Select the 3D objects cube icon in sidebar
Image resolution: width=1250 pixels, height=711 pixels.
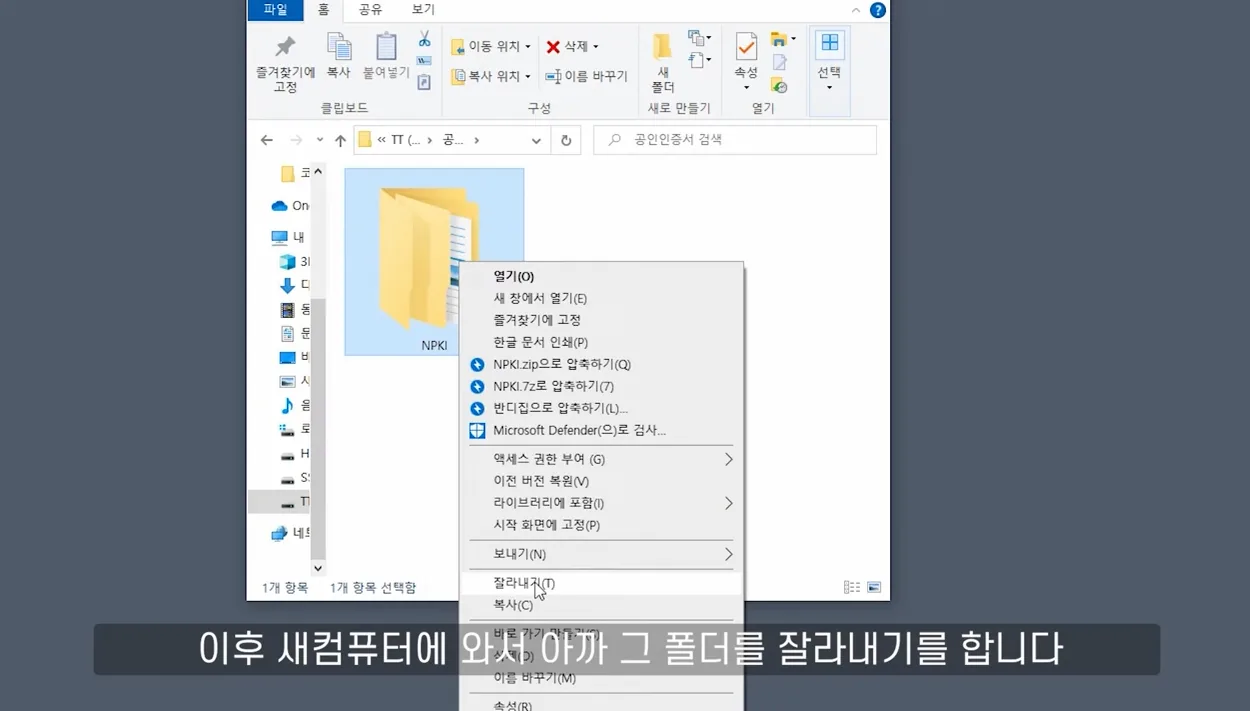[x=288, y=262]
